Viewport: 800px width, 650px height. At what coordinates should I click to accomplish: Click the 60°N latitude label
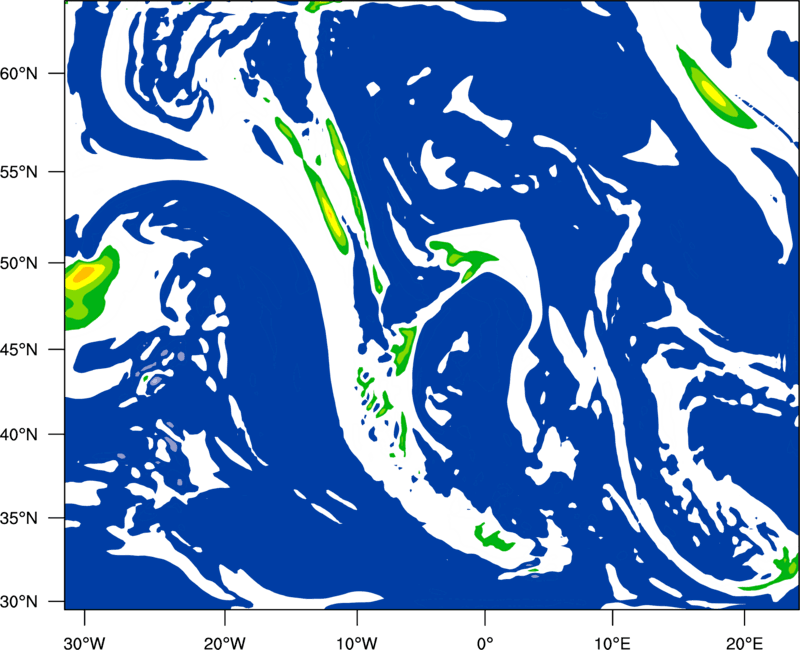19,74
